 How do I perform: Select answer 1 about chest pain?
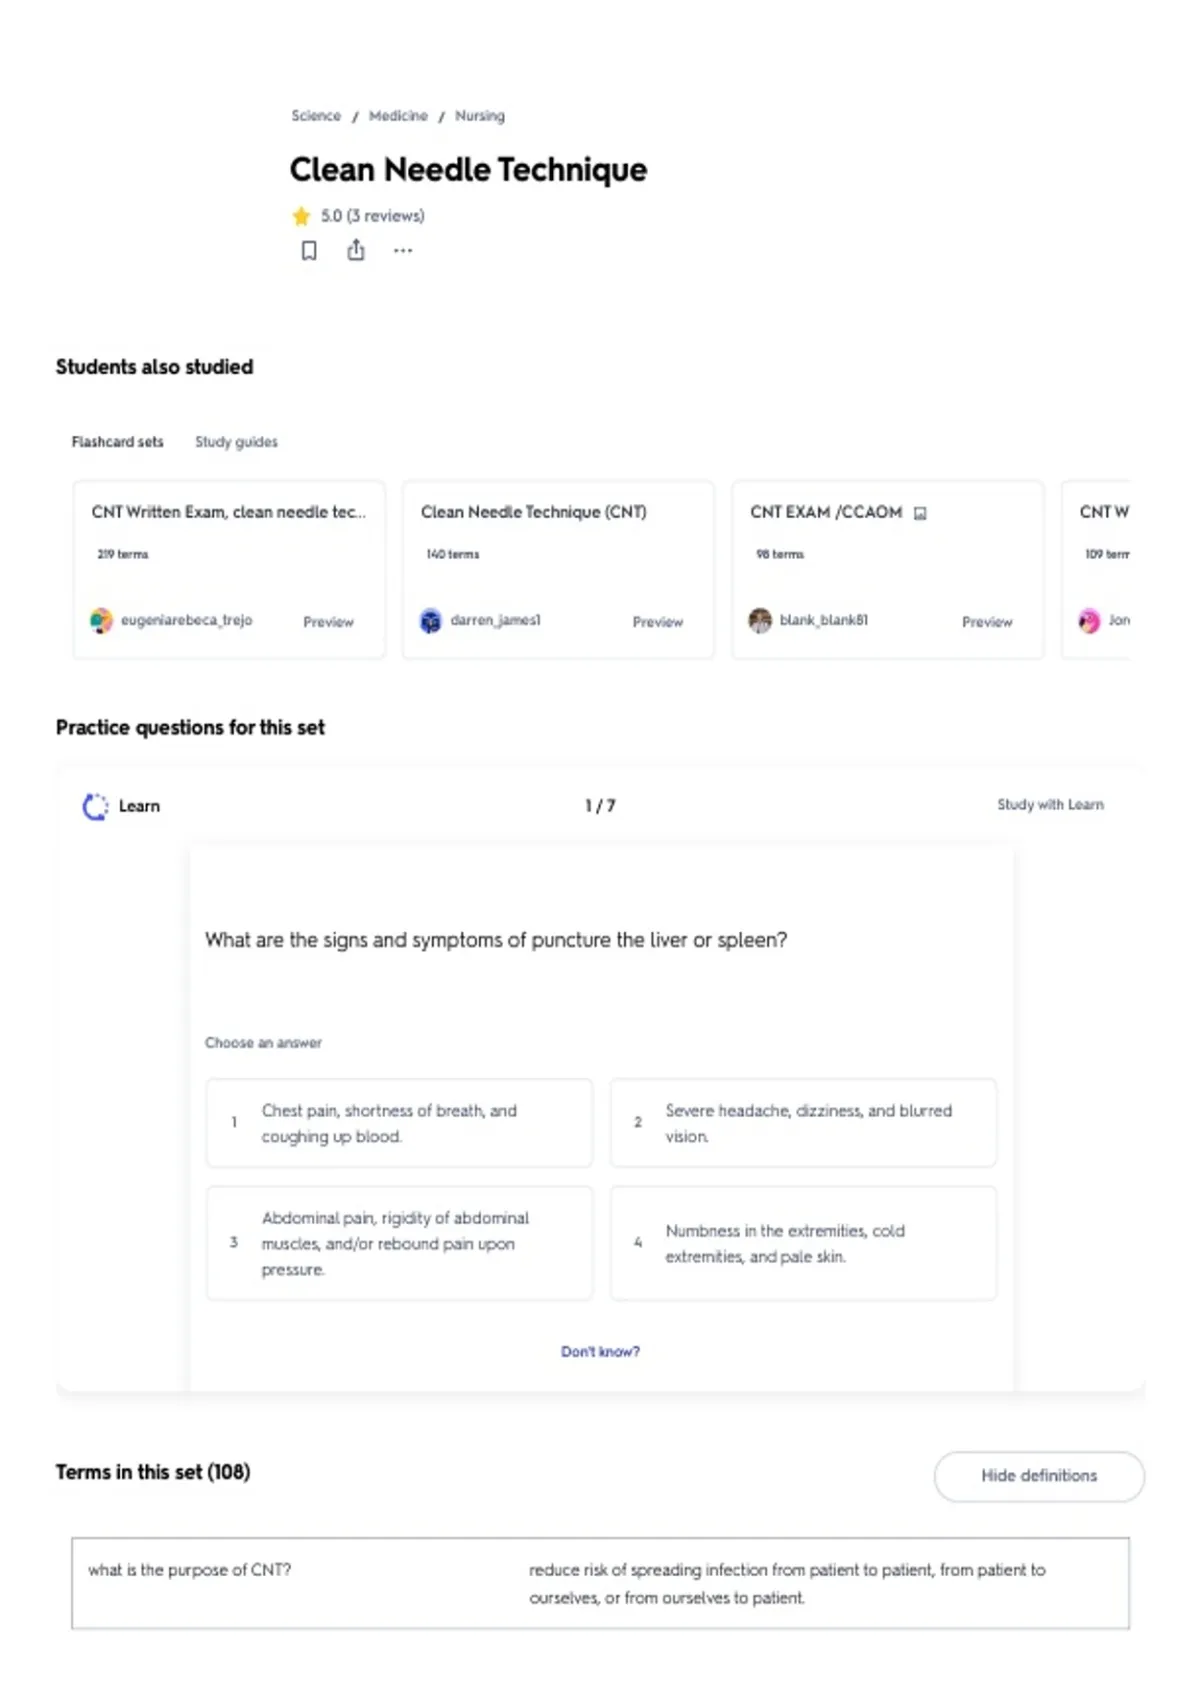pyautogui.click(x=399, y=1123)
